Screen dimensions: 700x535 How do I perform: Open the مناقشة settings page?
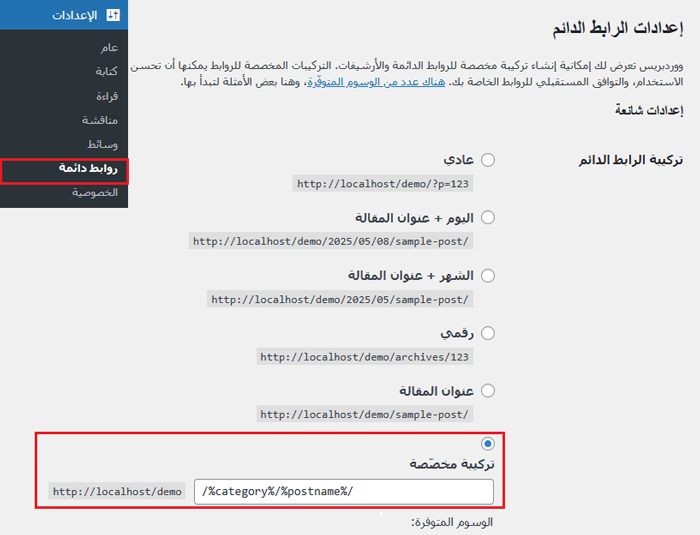[x=100, y=120]
